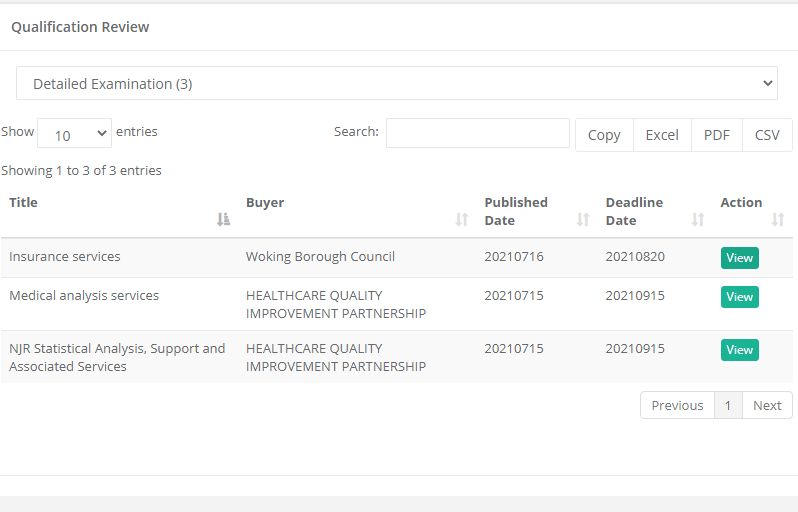This screenshot has width=798, height=512.
Task: View the Medical analysis services entry
Action: pyautogui.click(x=739, y=297)
